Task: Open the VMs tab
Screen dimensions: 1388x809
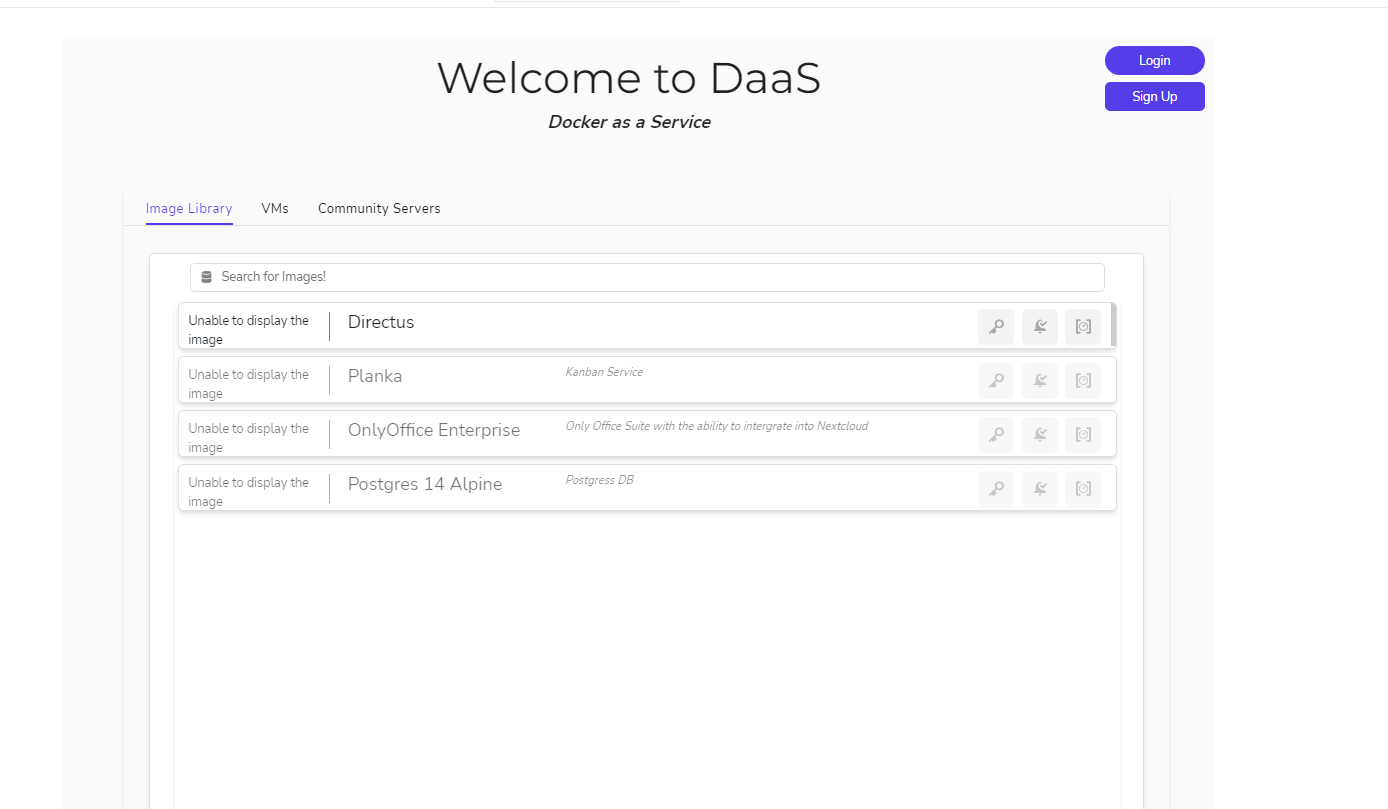Action: (x=275, y=208)
